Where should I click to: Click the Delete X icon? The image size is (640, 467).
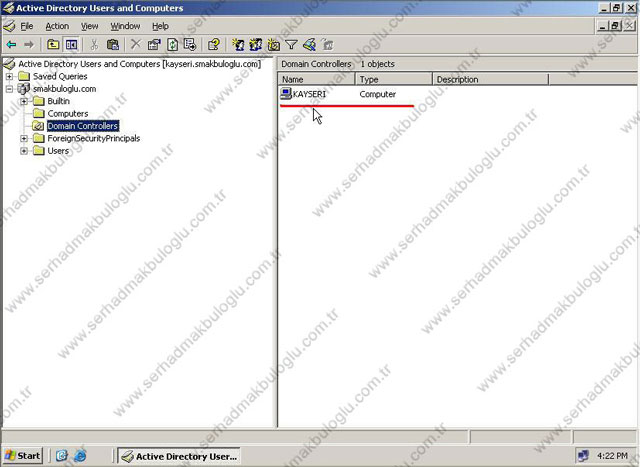pos(136,44)
